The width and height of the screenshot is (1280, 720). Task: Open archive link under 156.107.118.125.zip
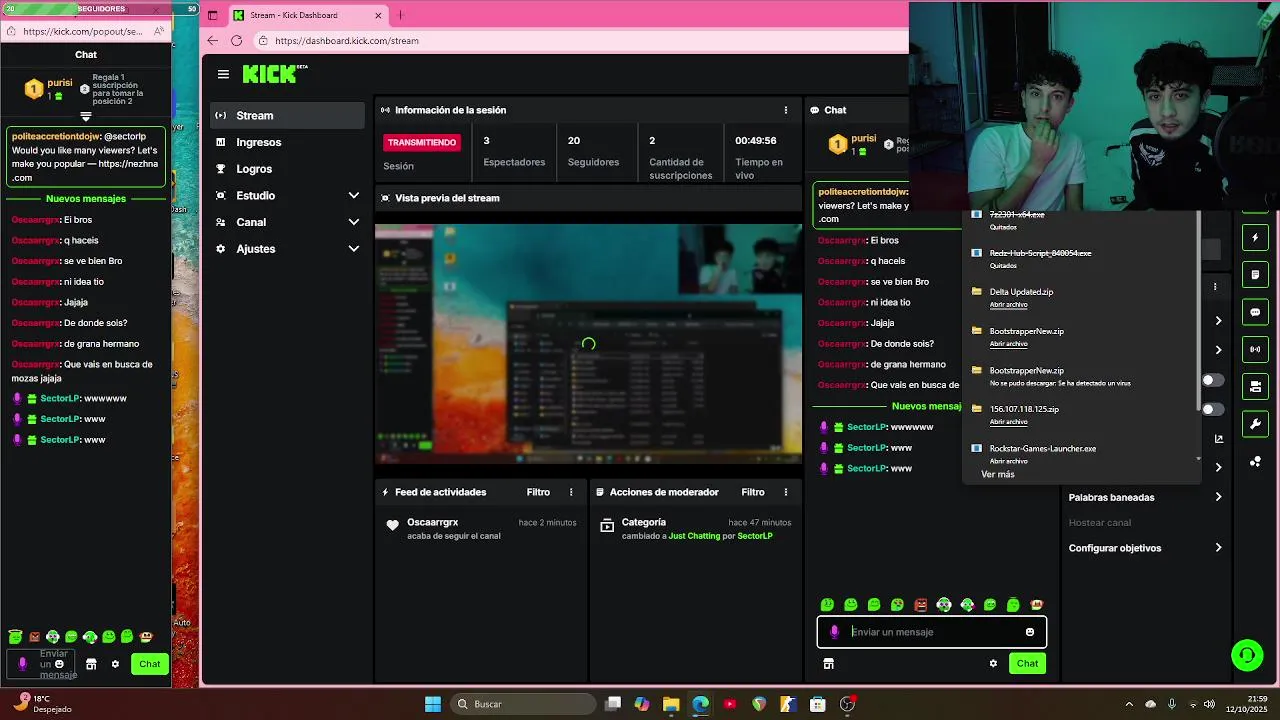(x=1008, y=422)
